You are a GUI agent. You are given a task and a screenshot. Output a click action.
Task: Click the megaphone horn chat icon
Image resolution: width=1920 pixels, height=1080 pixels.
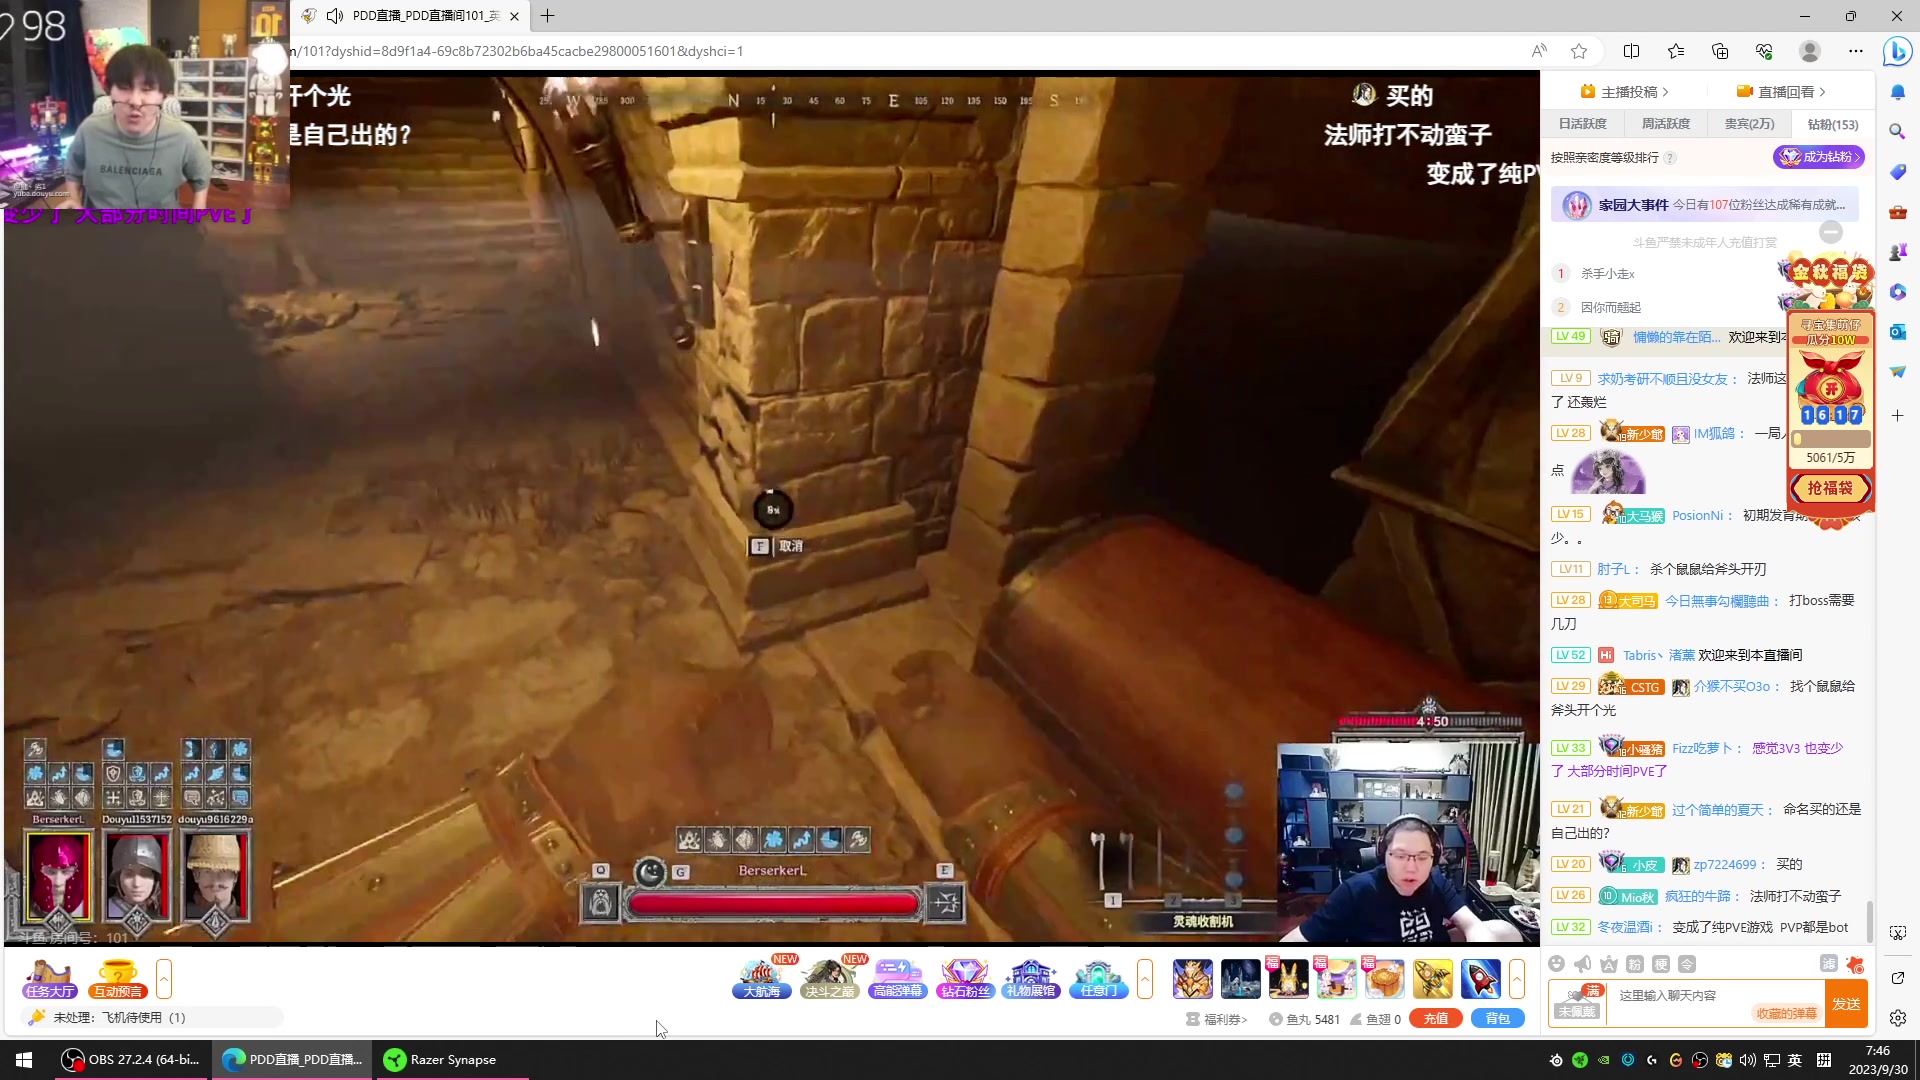pos(1582,964)
